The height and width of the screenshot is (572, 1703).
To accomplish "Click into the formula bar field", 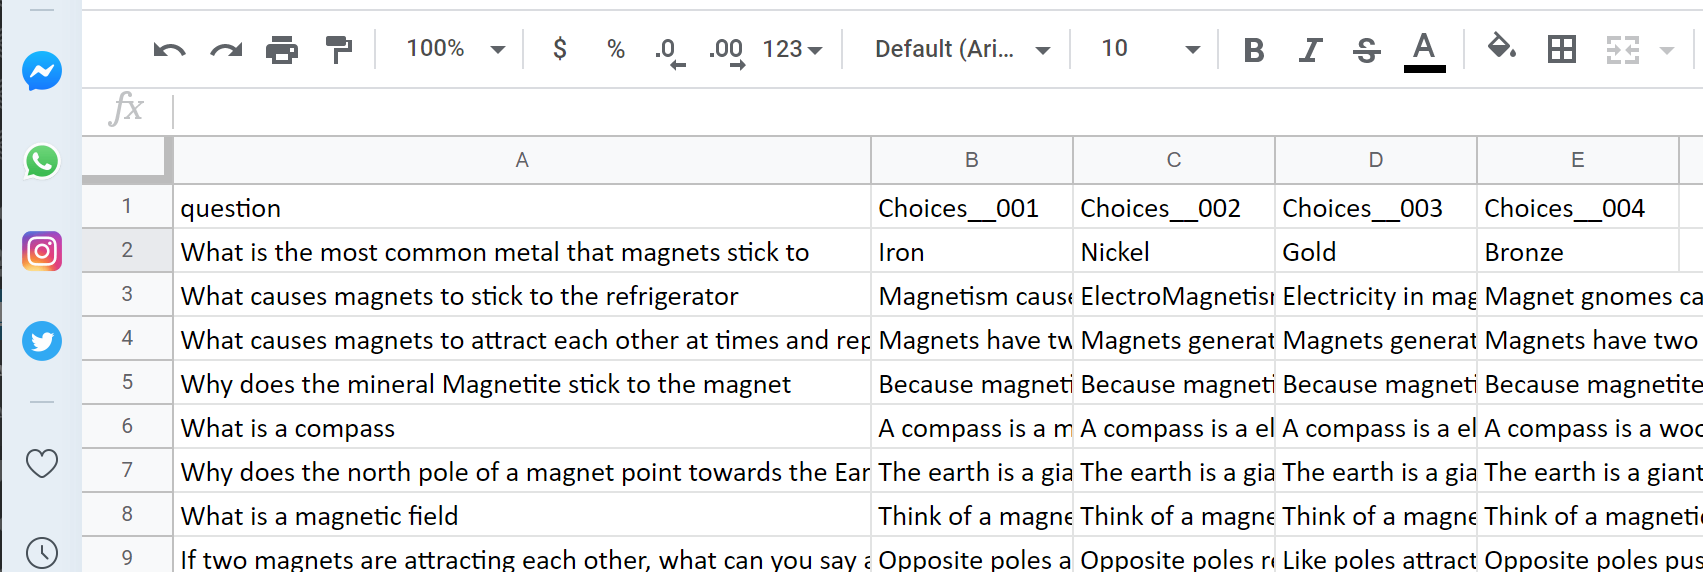I will click(x=938, y=109).
